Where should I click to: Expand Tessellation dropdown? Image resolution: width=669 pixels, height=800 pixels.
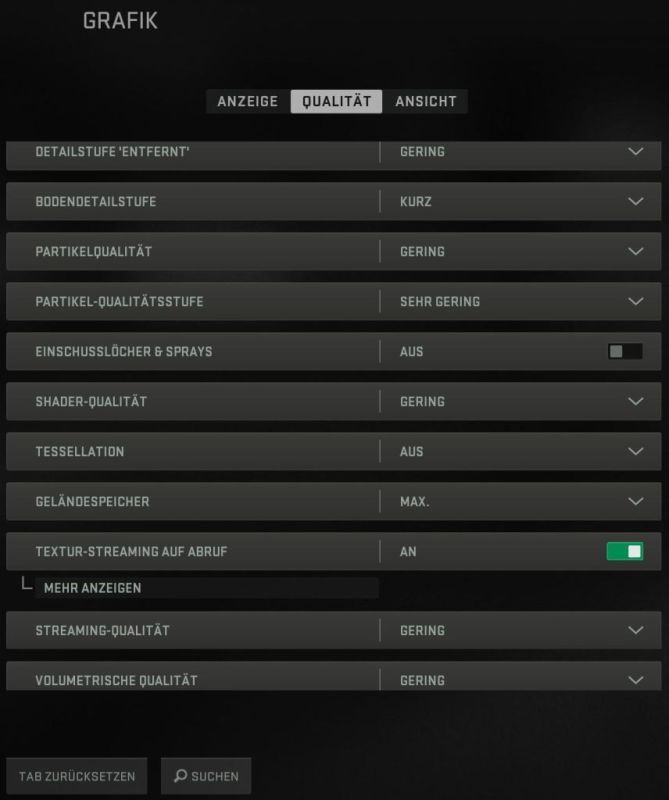635,451
